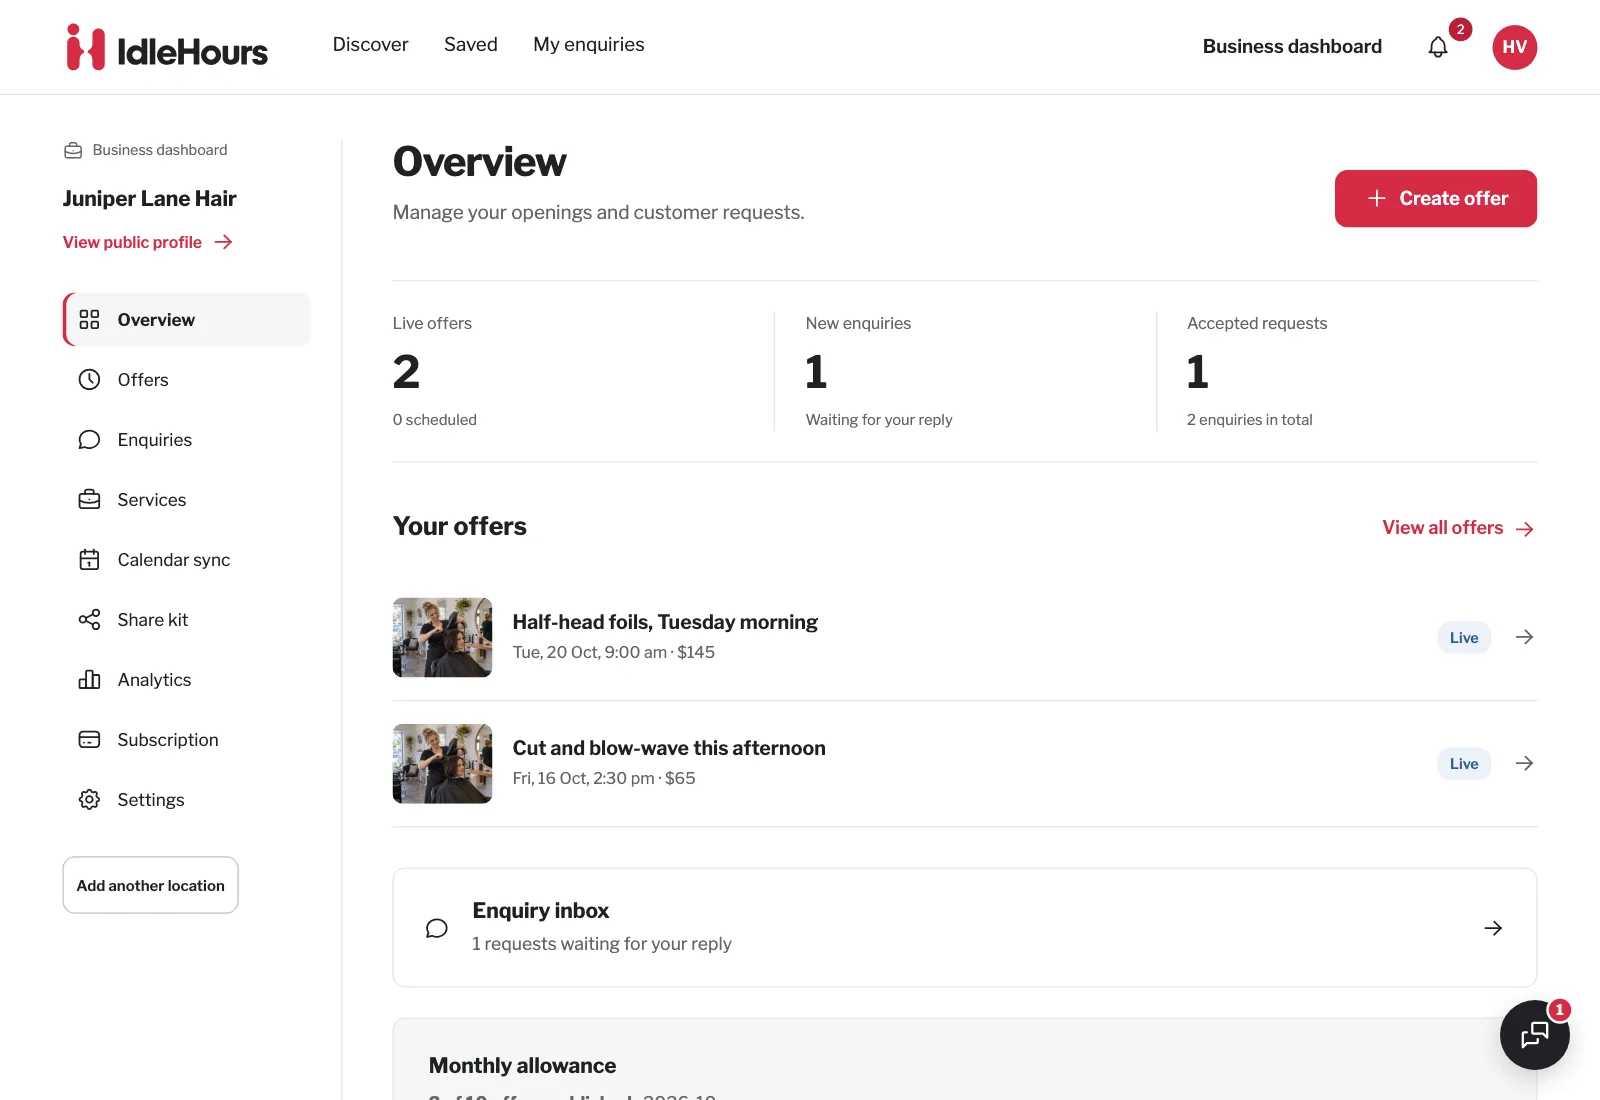The image size is (1600, 1100).
Task: Click the Settings gear icon
Action: [89, 800]
